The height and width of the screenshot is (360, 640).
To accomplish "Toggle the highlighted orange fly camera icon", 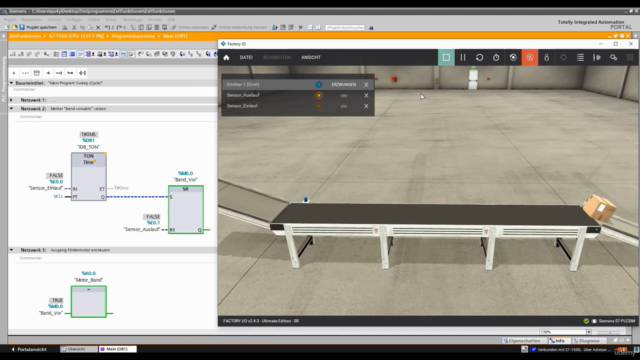I will click(530, 58).
